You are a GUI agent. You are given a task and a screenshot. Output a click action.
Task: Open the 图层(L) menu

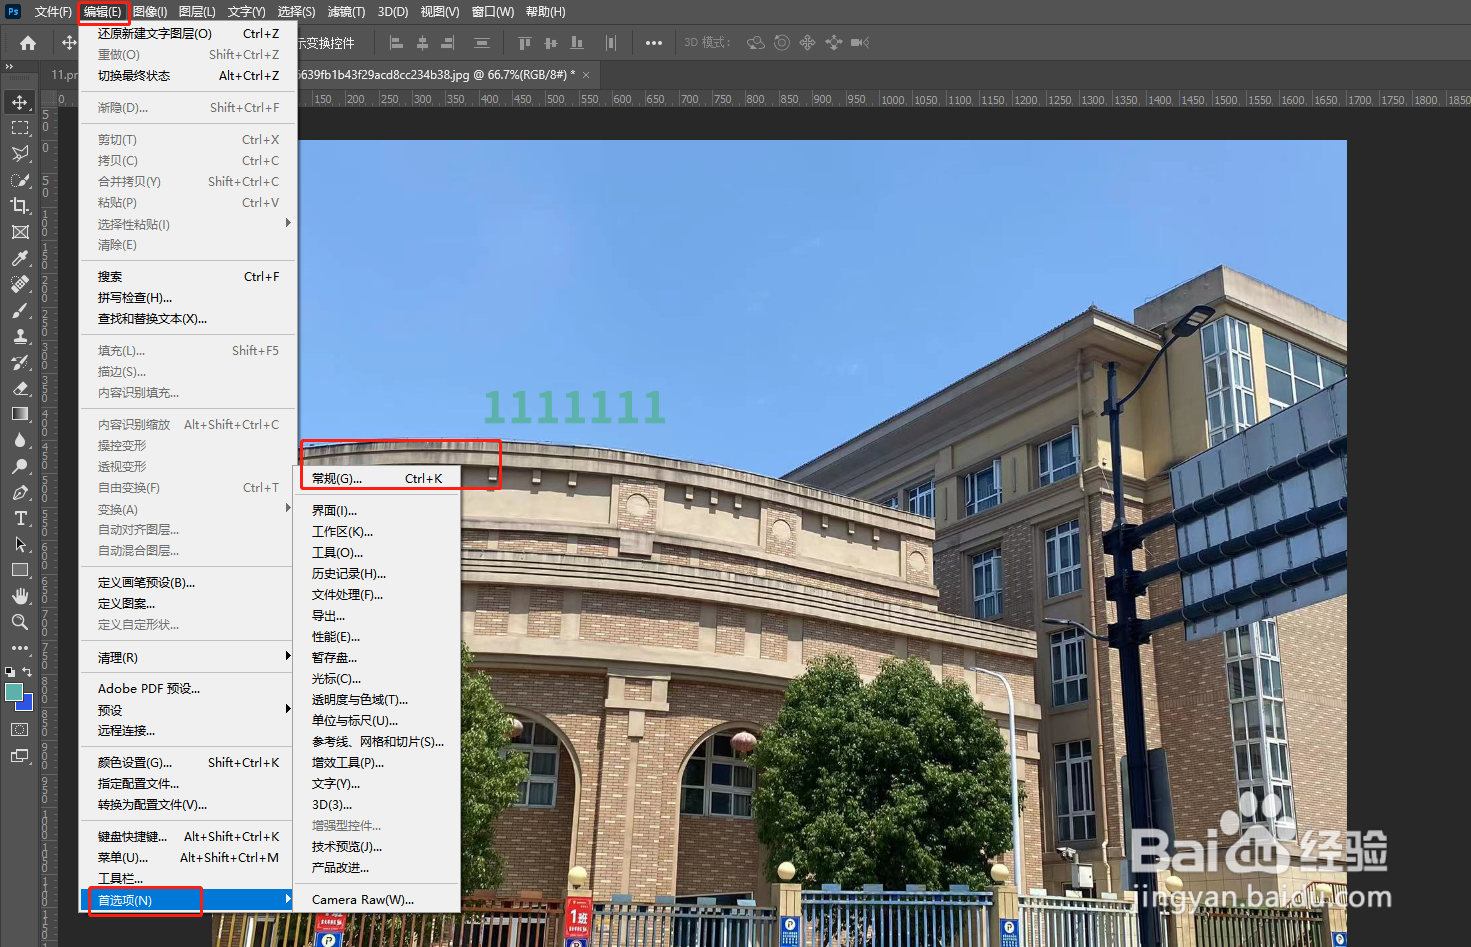197,12
